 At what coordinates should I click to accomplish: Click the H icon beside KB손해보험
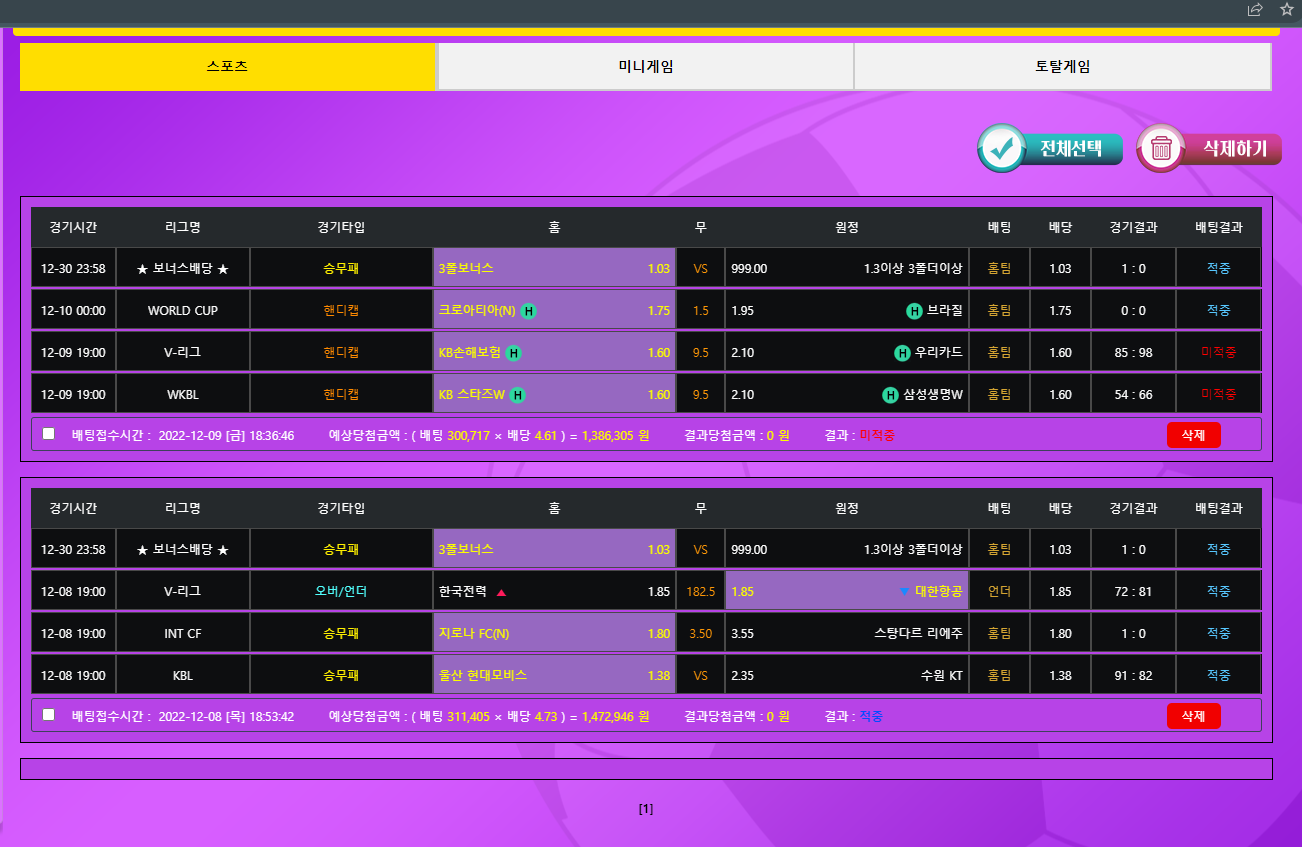coord(513,353)
